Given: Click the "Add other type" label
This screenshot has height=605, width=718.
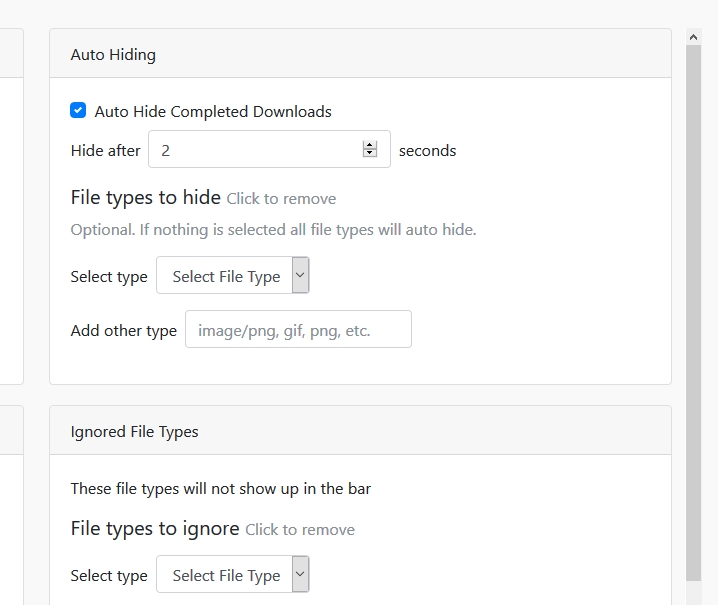Looking at the screenshot, I should click(124, 331).
